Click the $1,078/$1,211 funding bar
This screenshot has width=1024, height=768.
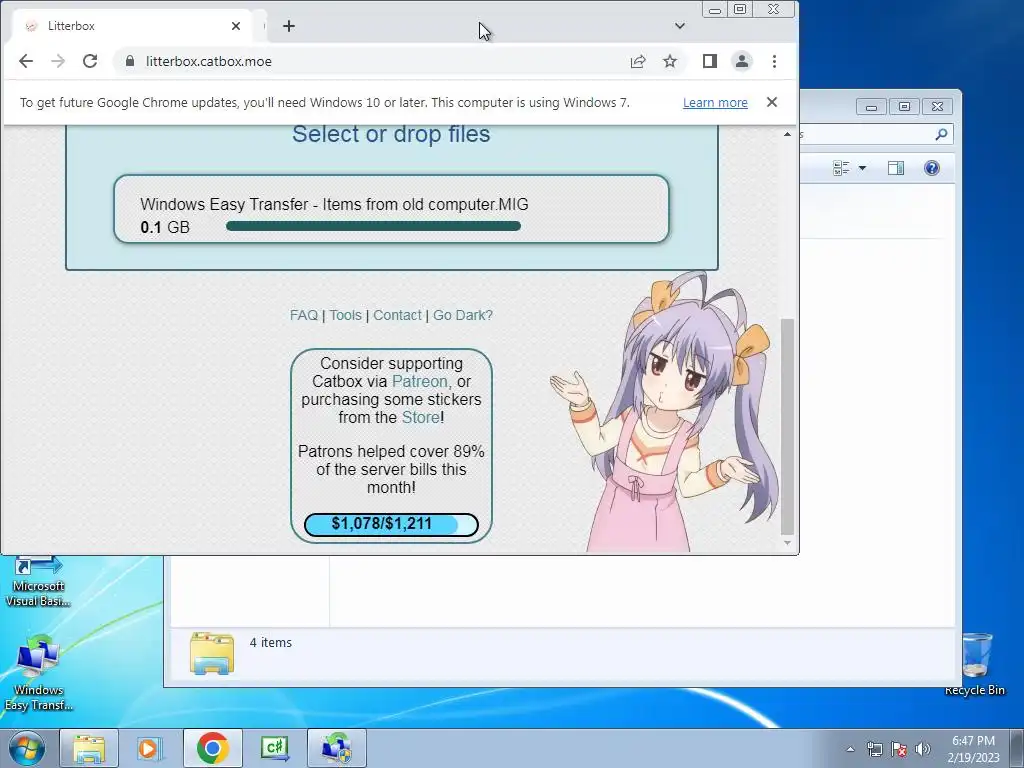point(391,524)
